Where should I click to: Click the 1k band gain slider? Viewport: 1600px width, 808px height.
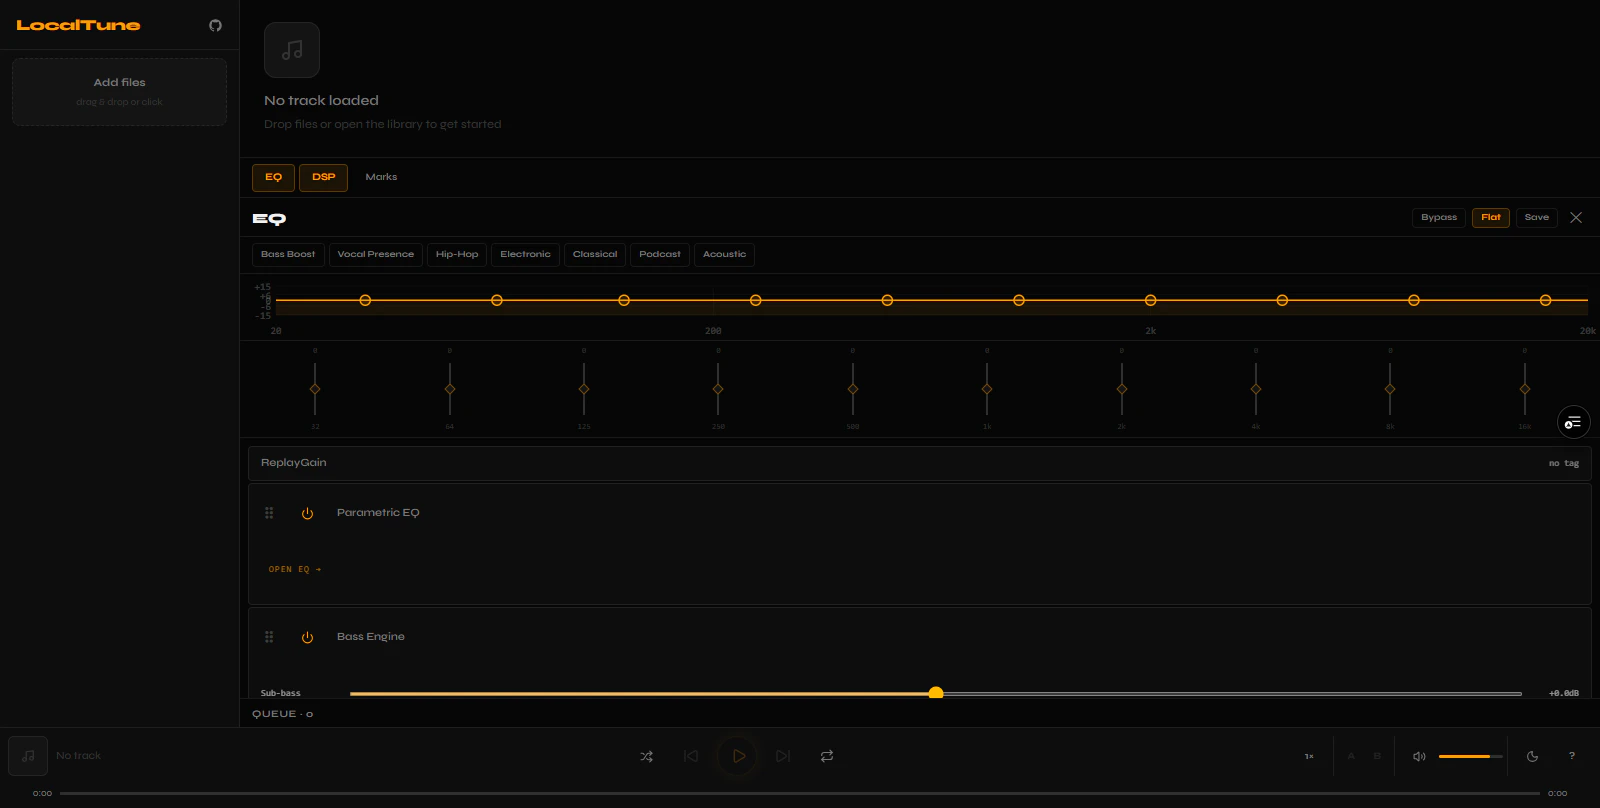987,389
